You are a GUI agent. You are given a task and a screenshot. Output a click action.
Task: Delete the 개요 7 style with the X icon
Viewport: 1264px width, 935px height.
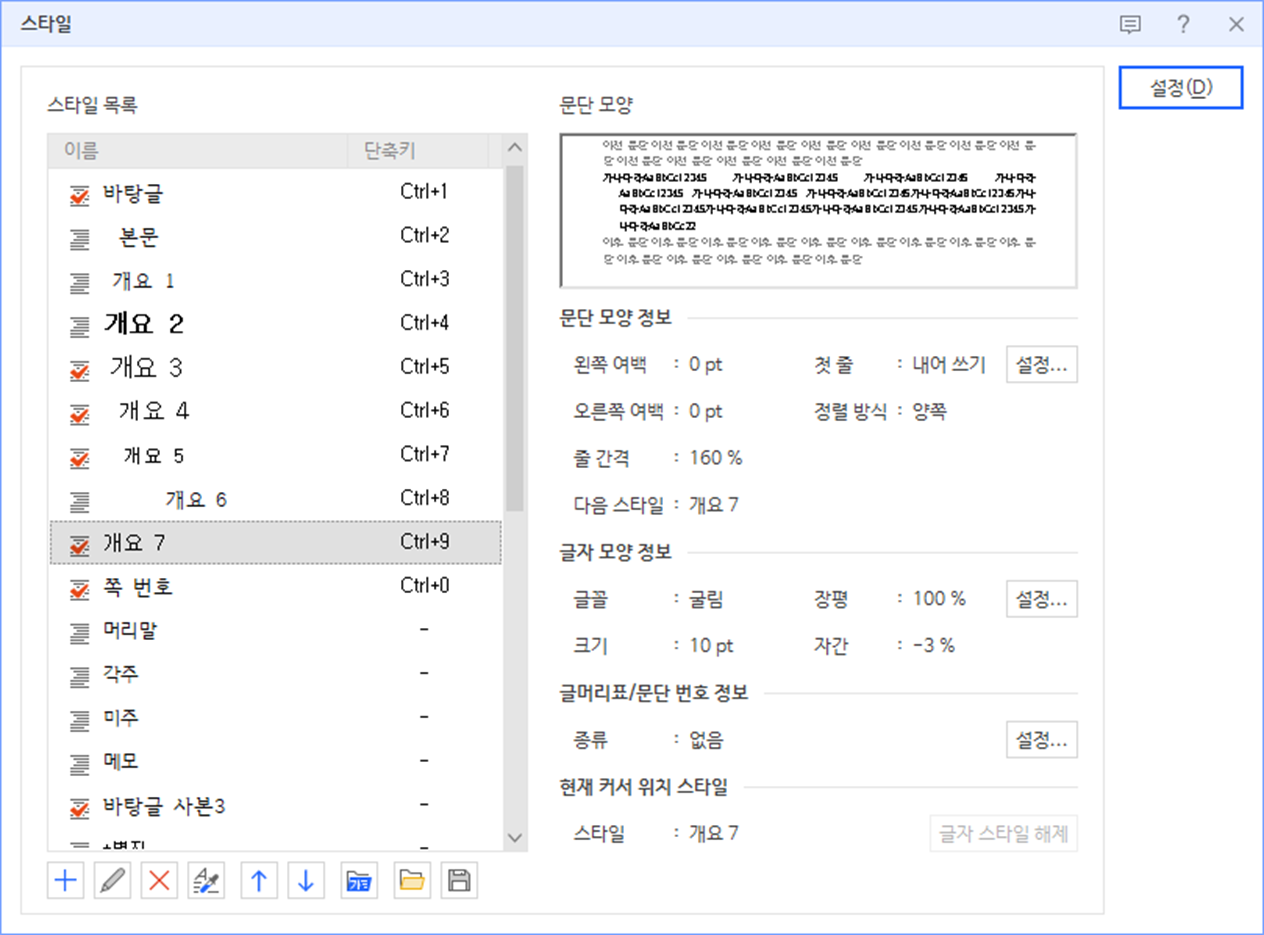coord(159,880)
